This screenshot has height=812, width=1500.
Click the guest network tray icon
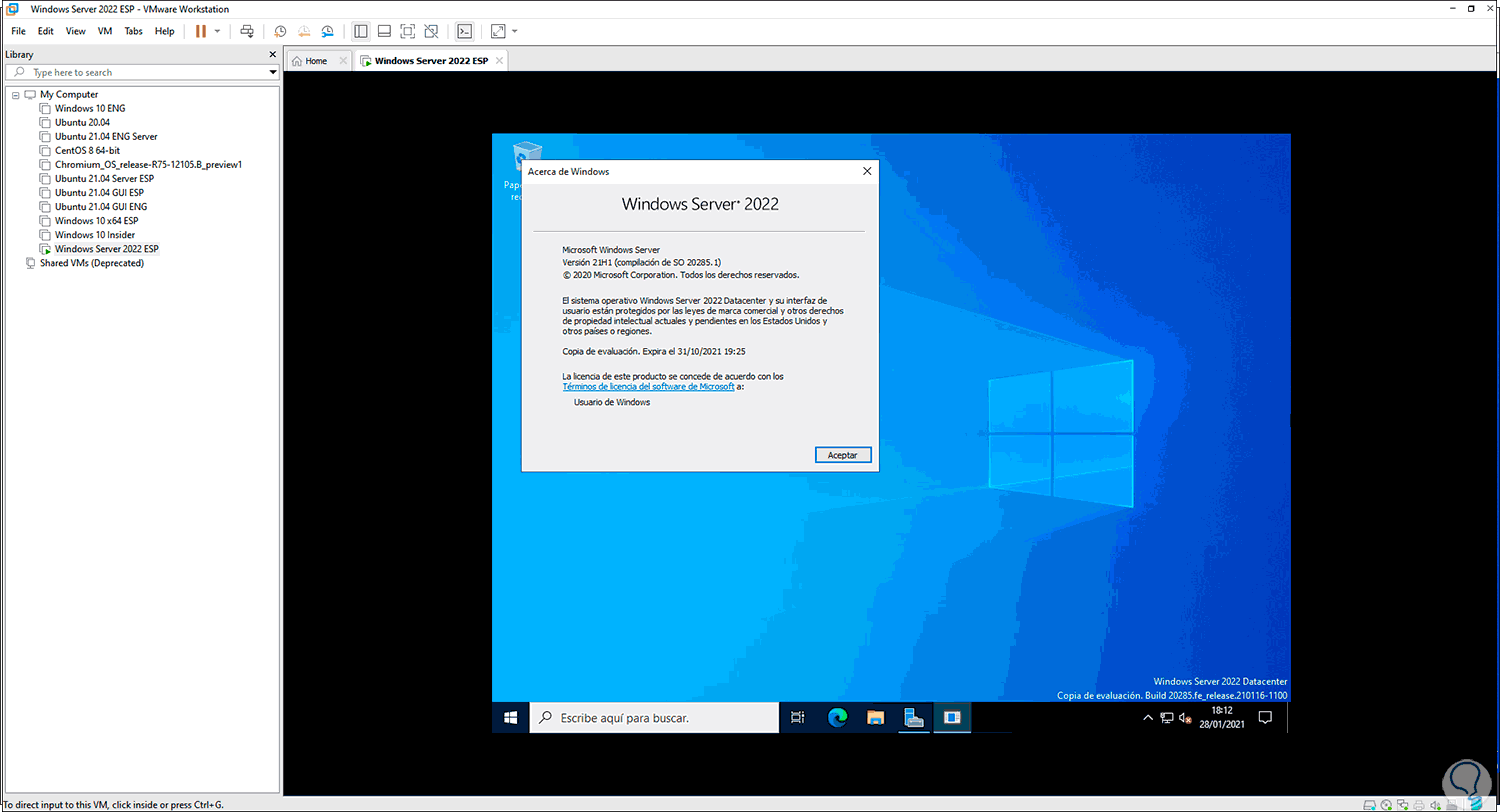pyautogui.click(x=1167, y=718)
